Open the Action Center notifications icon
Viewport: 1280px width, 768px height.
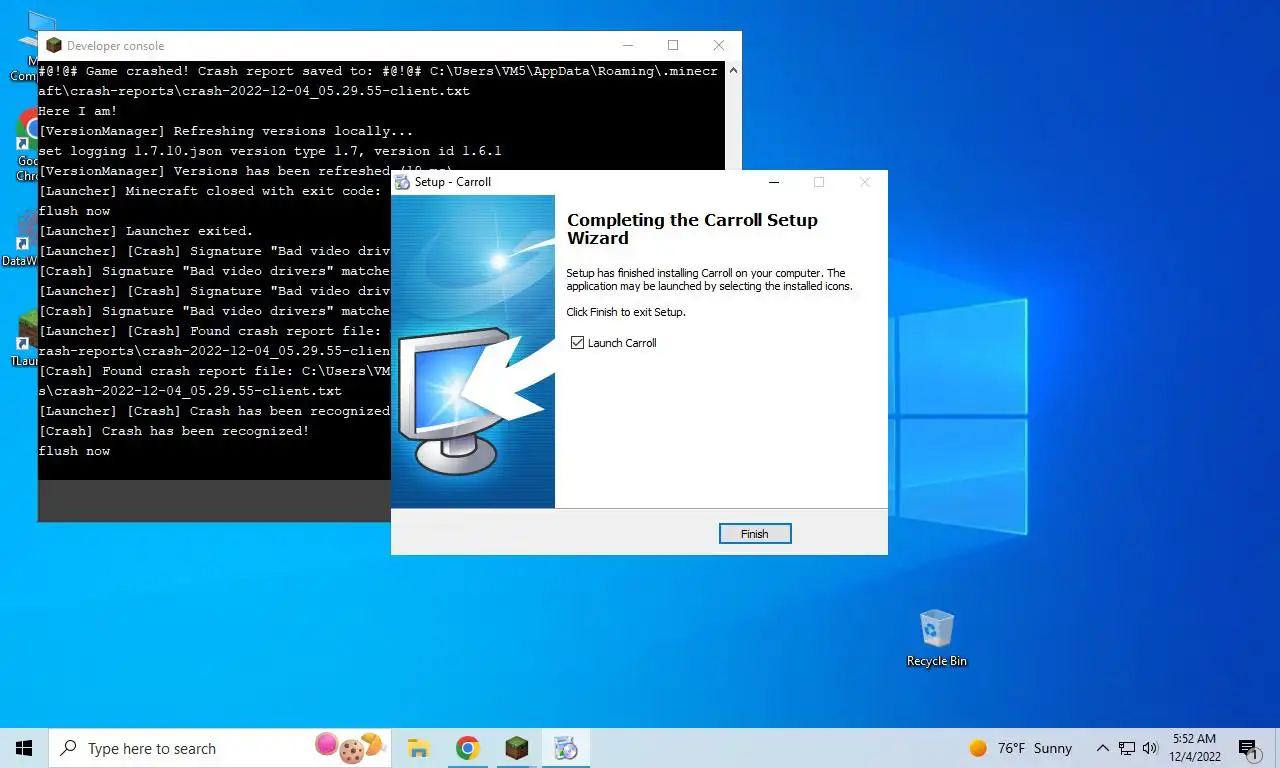click(x=1247, y=748)
